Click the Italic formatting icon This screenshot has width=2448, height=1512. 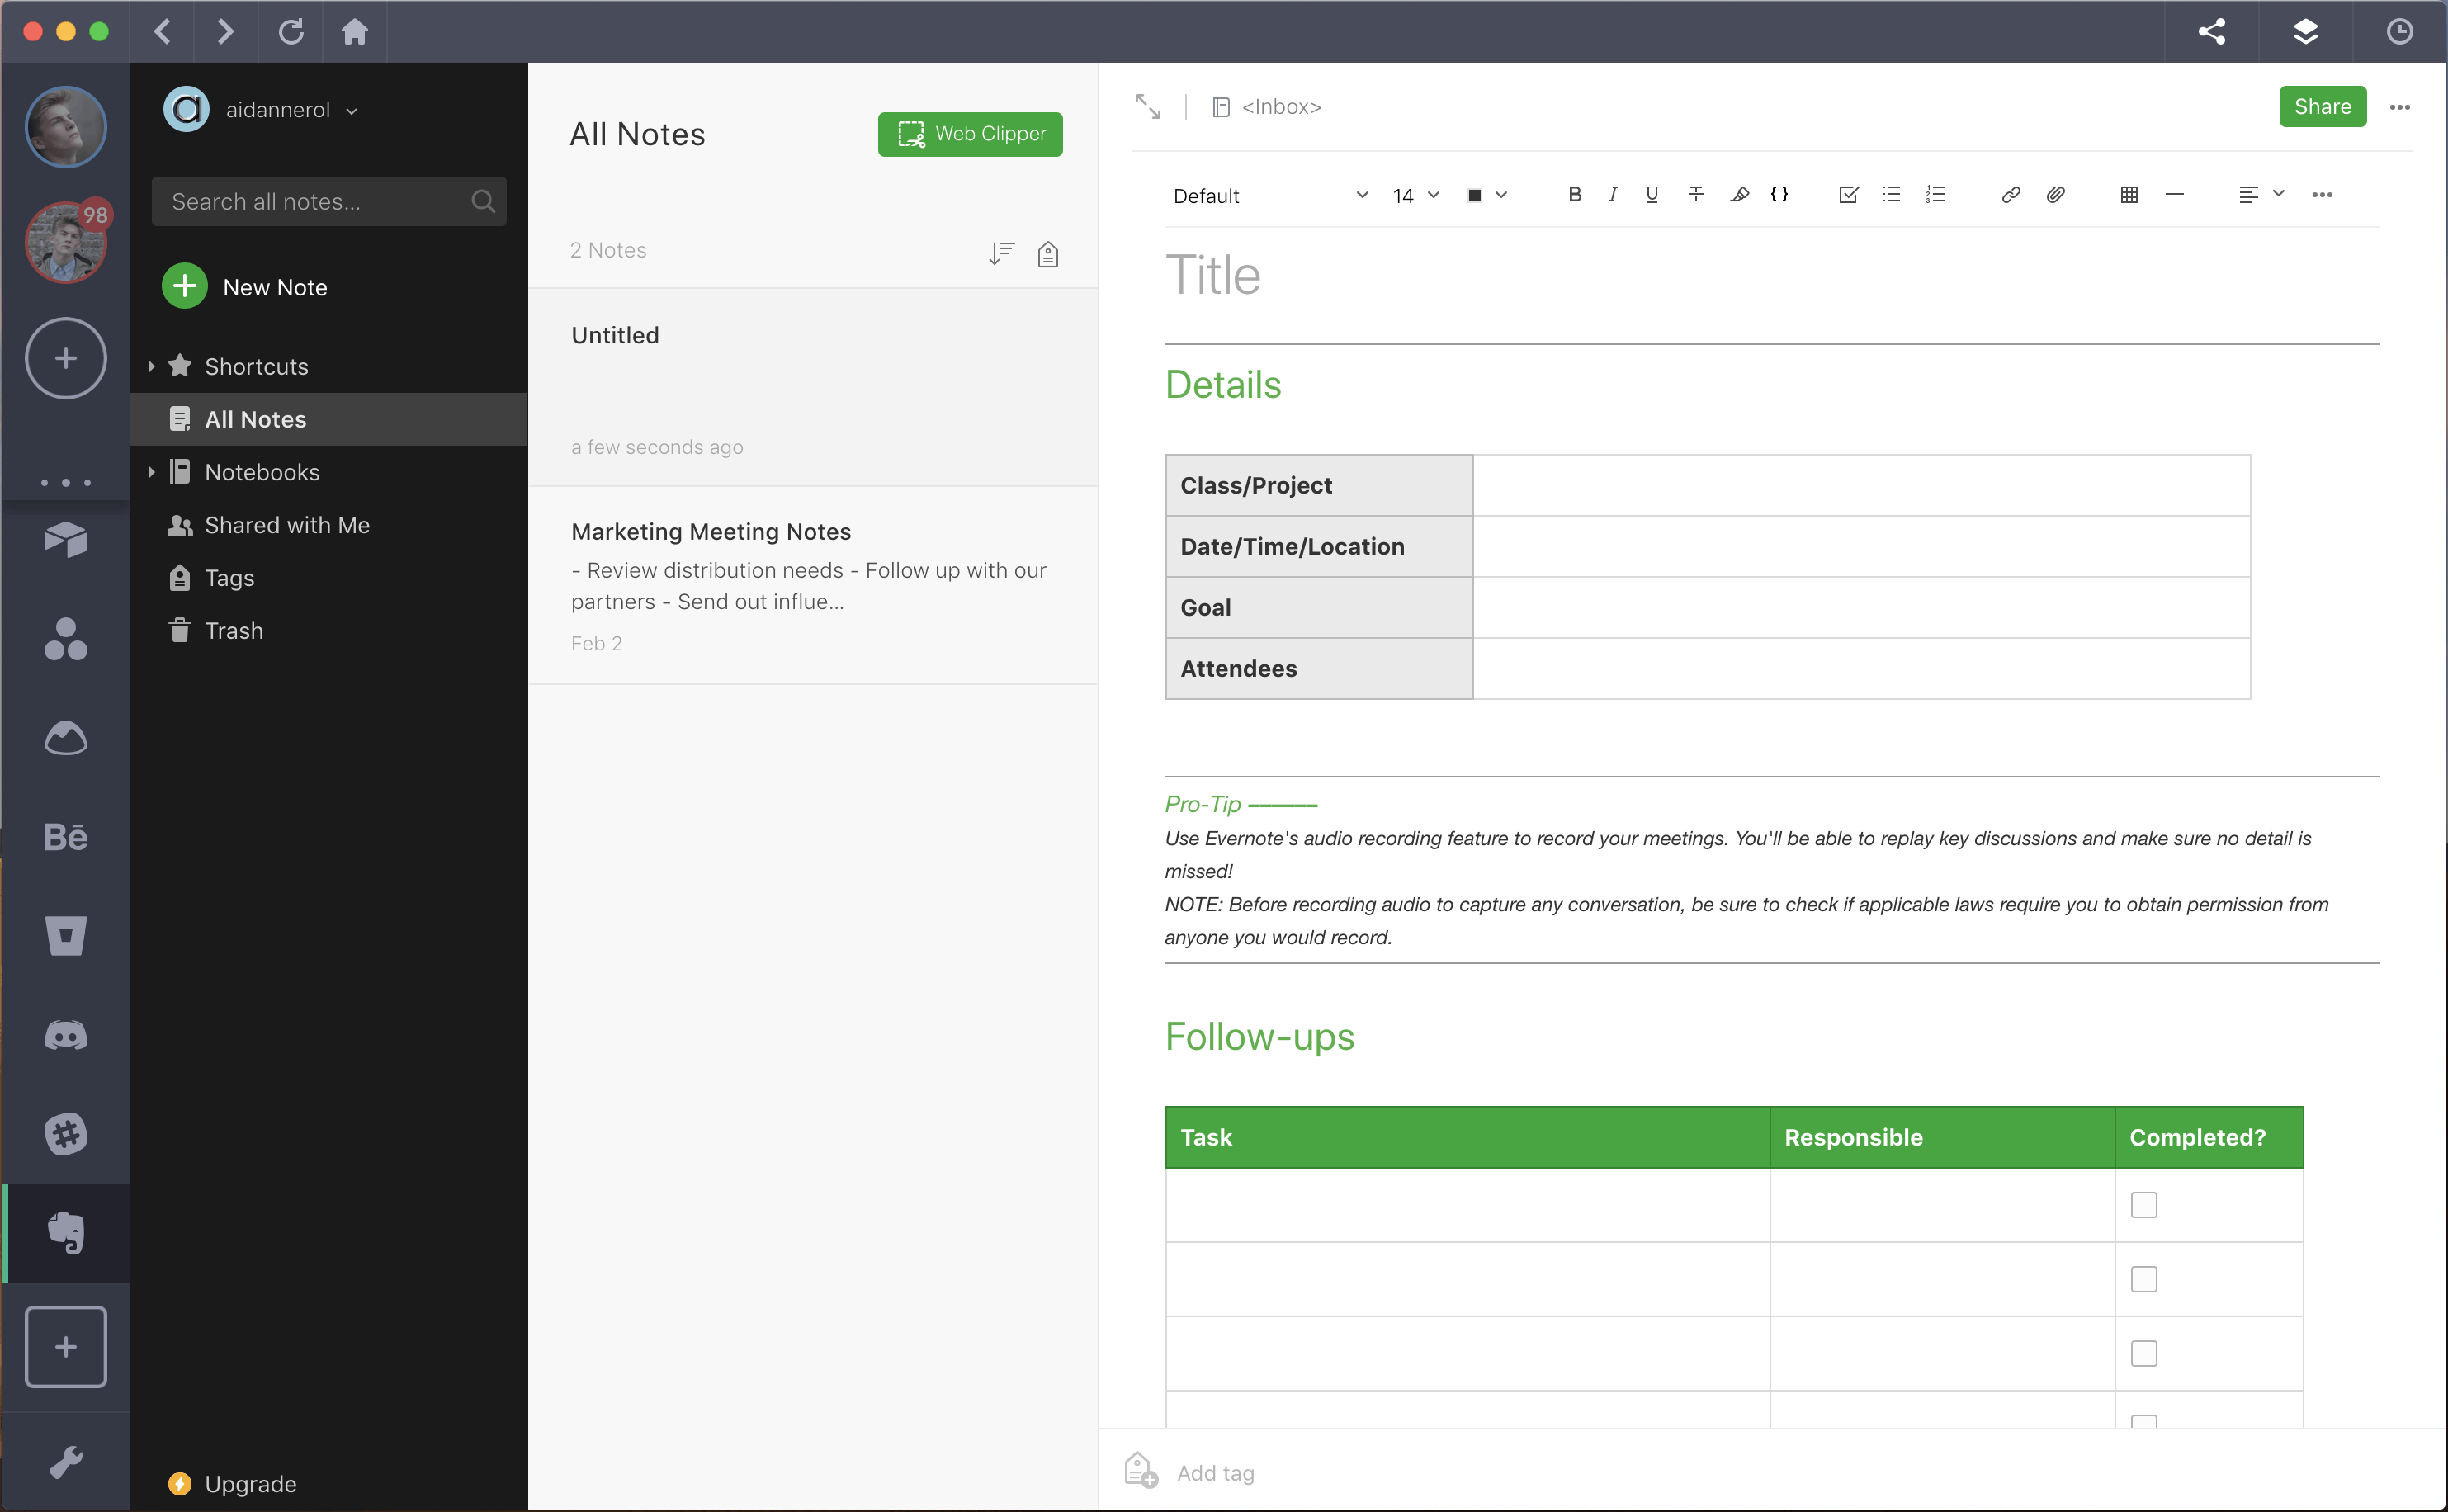pyautogui.click(x=1612, y=194)
